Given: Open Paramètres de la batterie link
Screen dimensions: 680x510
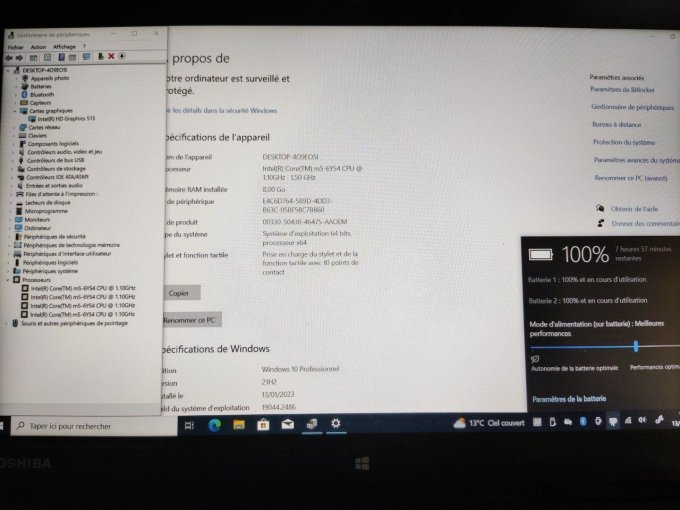Looking at the screenshot, I should click(x=569, y=399).
